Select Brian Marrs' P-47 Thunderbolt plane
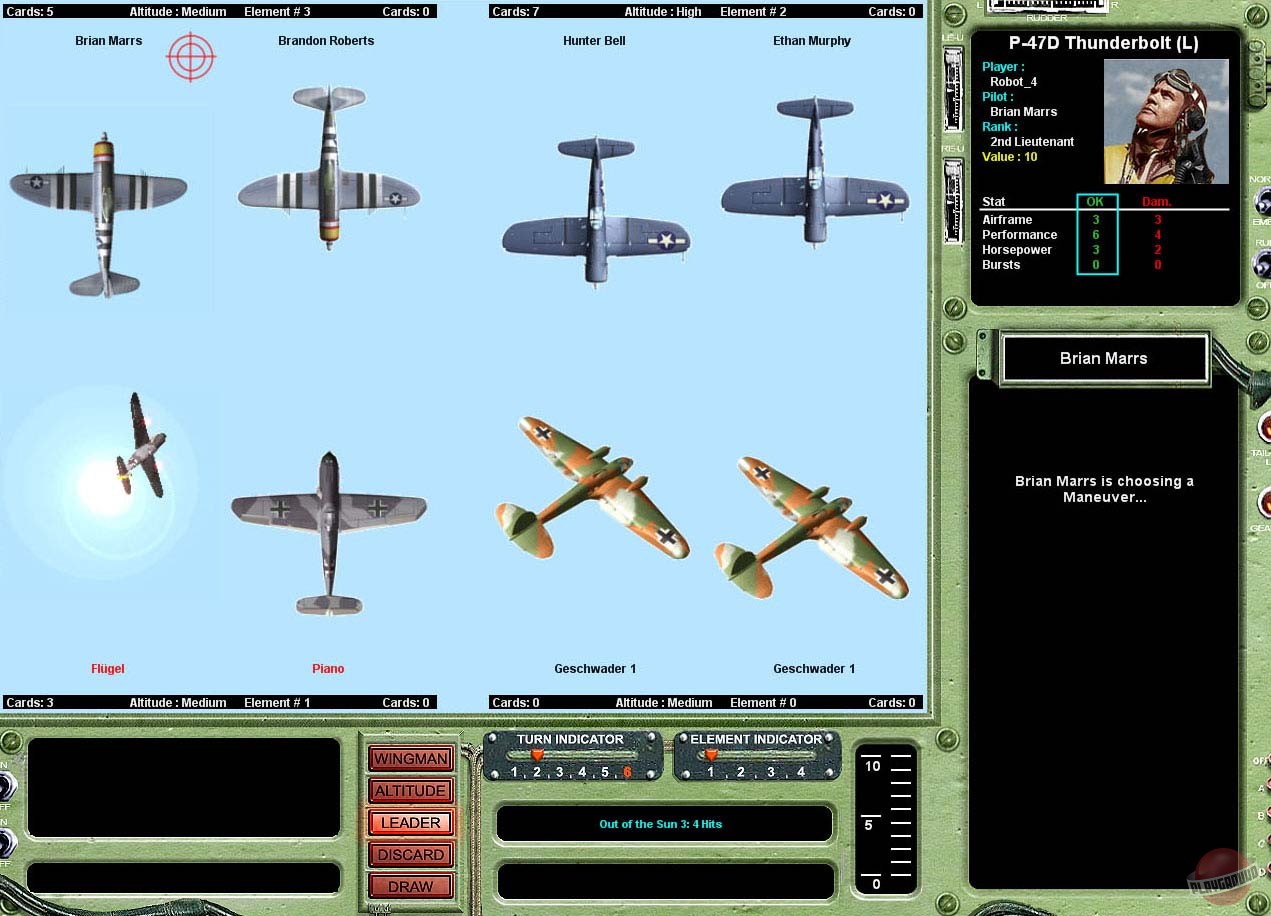This screenshot has height=916, width=1271. (100, 212)
